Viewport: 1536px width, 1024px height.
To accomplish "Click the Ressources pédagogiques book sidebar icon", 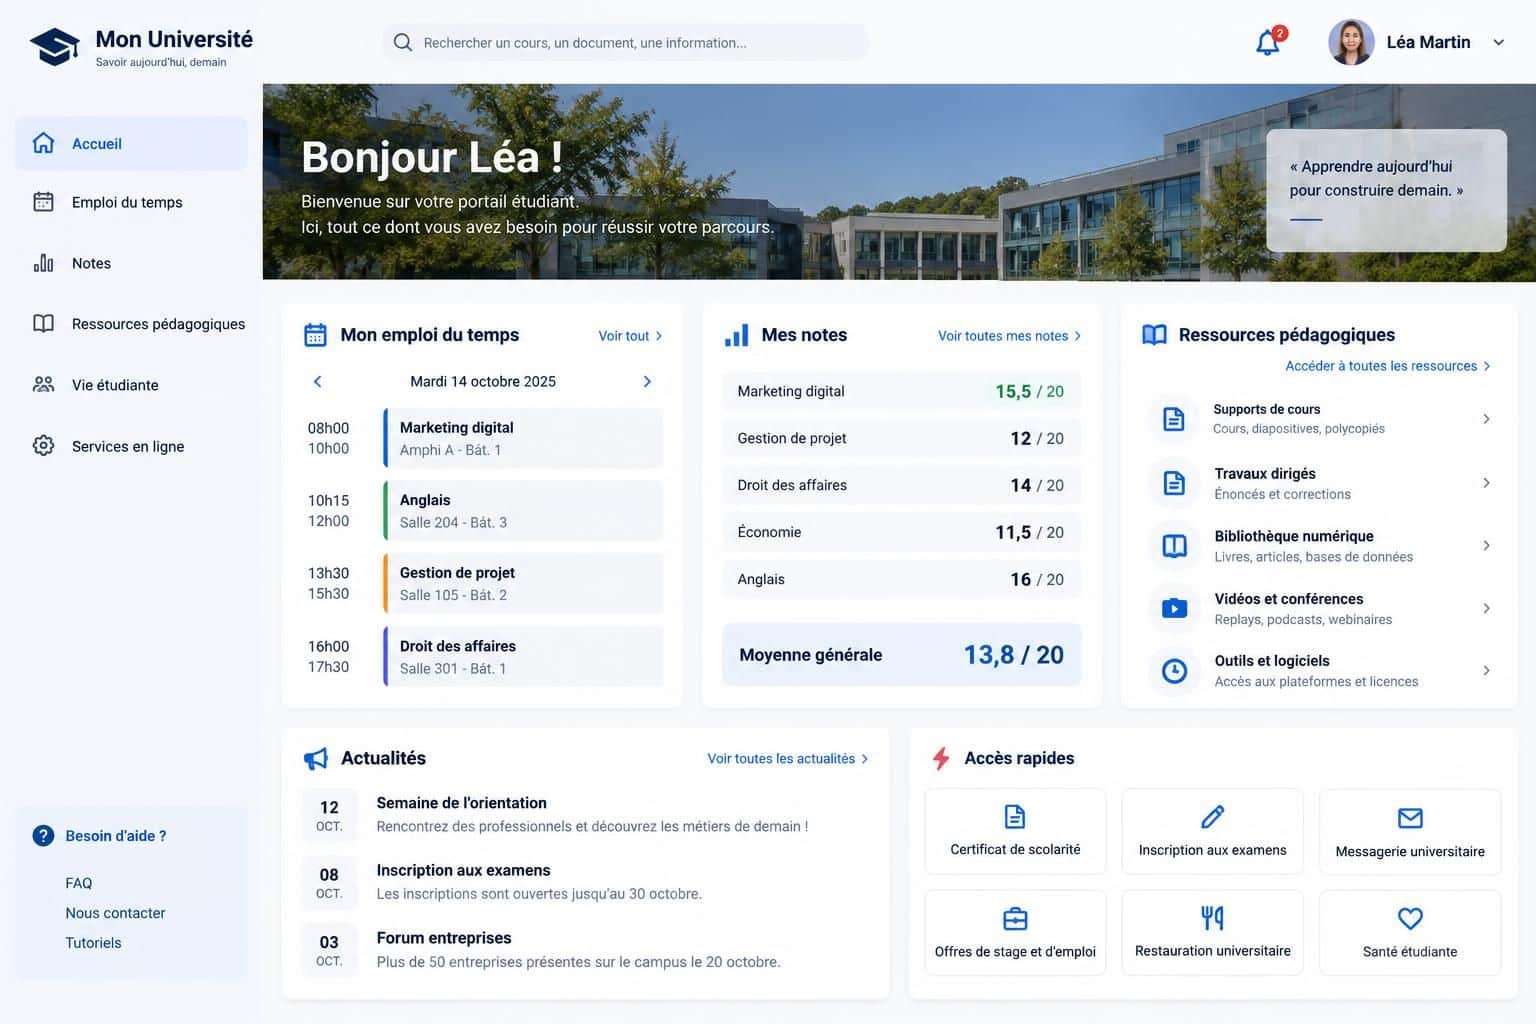I will [43, 324].
